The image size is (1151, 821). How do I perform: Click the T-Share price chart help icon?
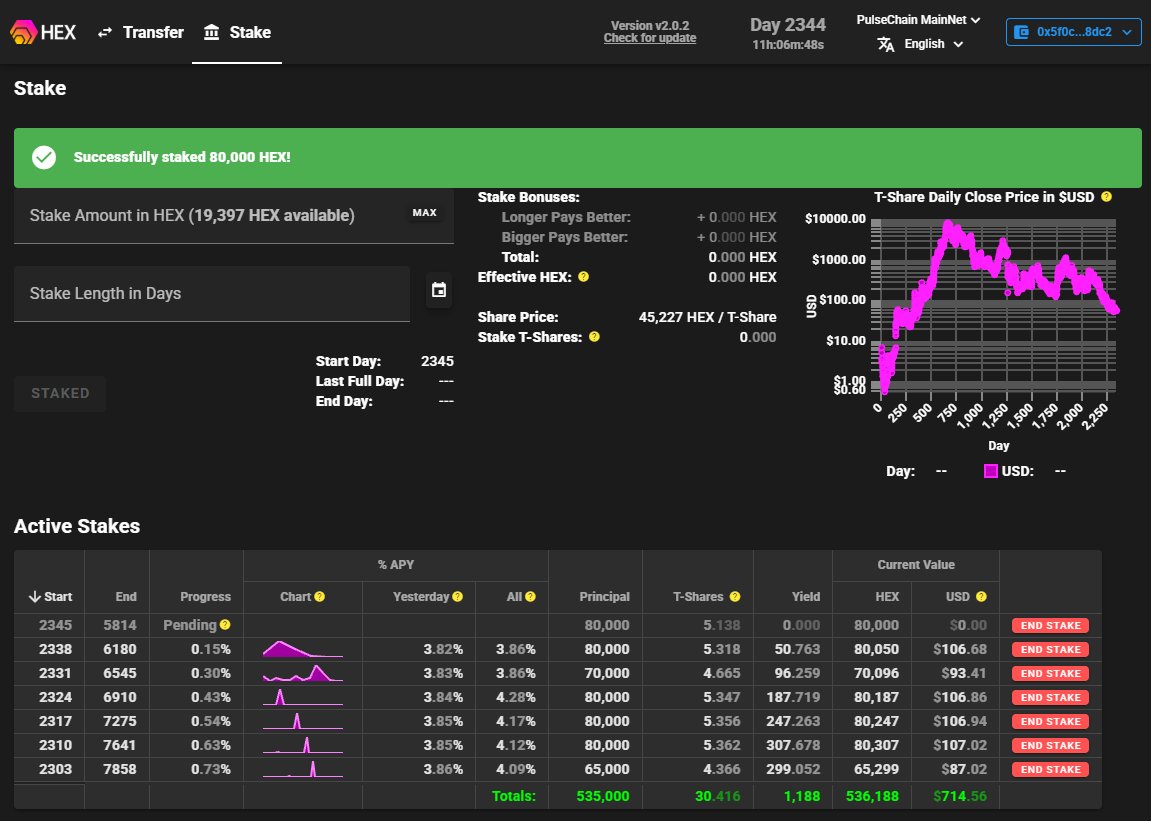tap(1106, 197)
